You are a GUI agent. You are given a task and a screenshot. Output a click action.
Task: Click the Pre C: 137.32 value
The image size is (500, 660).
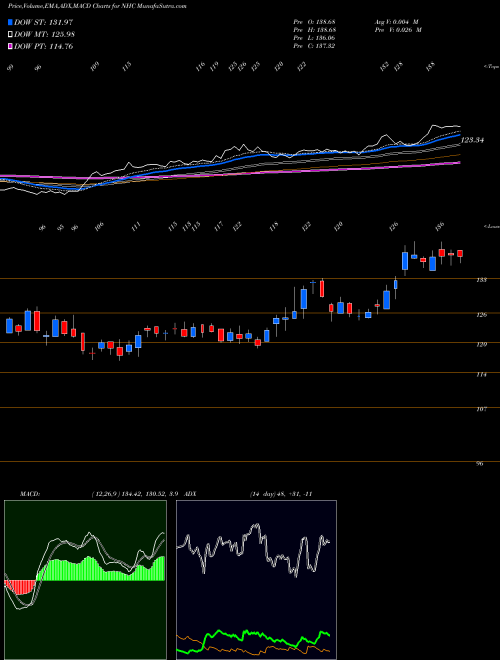tap(314, 46)
